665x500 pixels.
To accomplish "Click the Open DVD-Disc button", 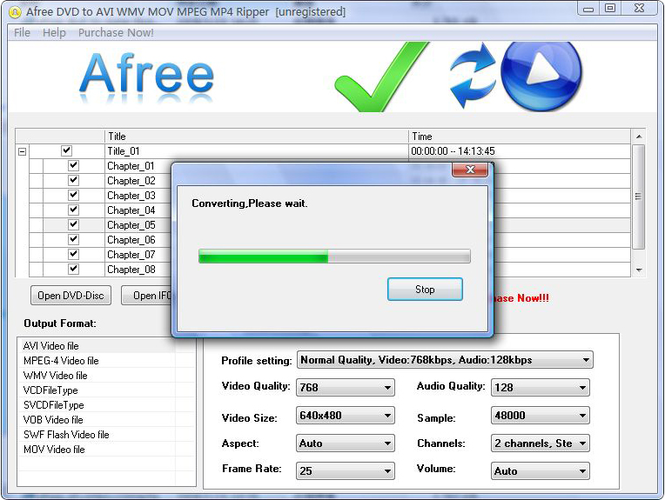I will pos(71,295).
